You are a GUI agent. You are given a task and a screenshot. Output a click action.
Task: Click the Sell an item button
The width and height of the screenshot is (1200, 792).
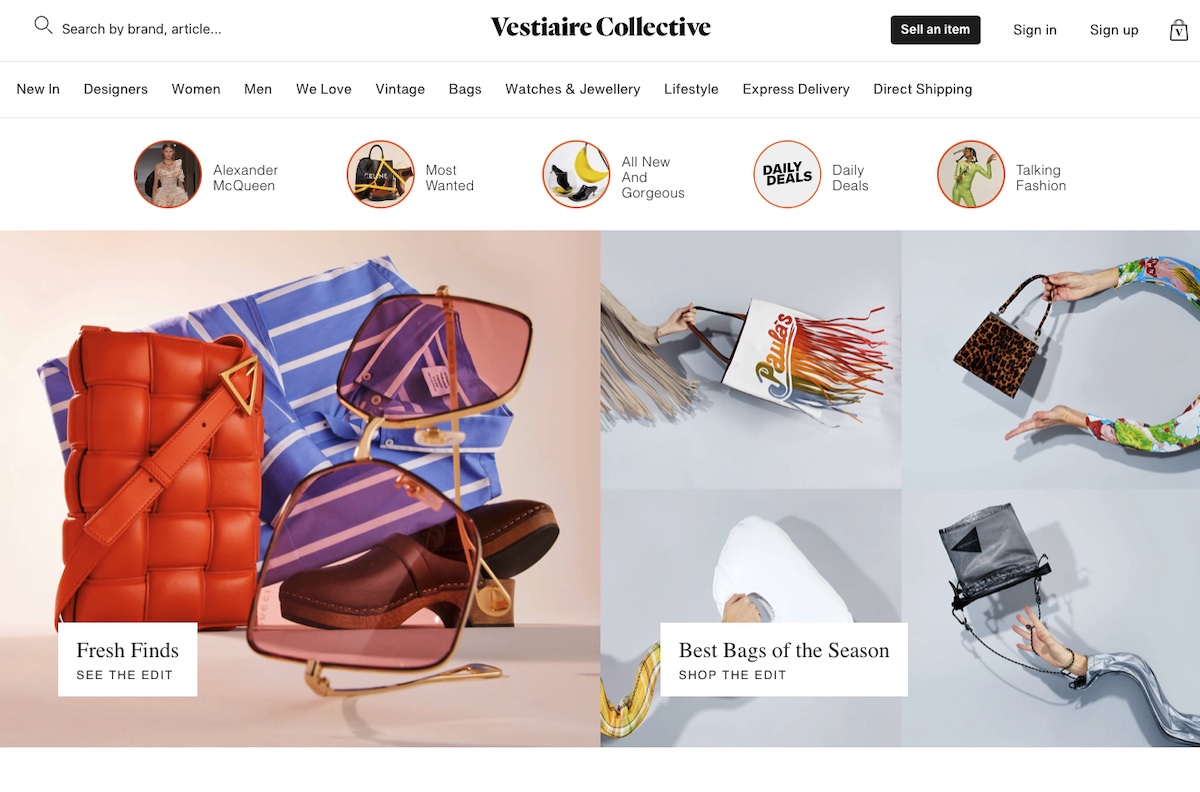pos(936,30)
